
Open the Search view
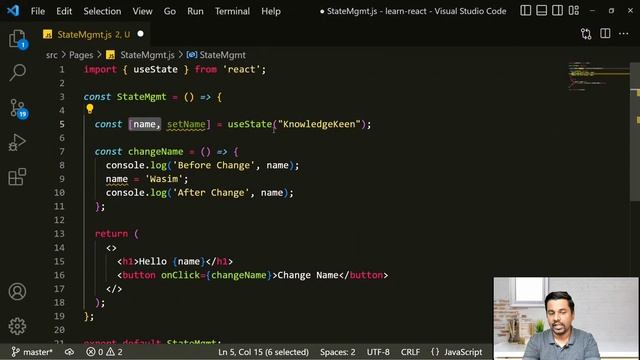(x=17, y=73)
